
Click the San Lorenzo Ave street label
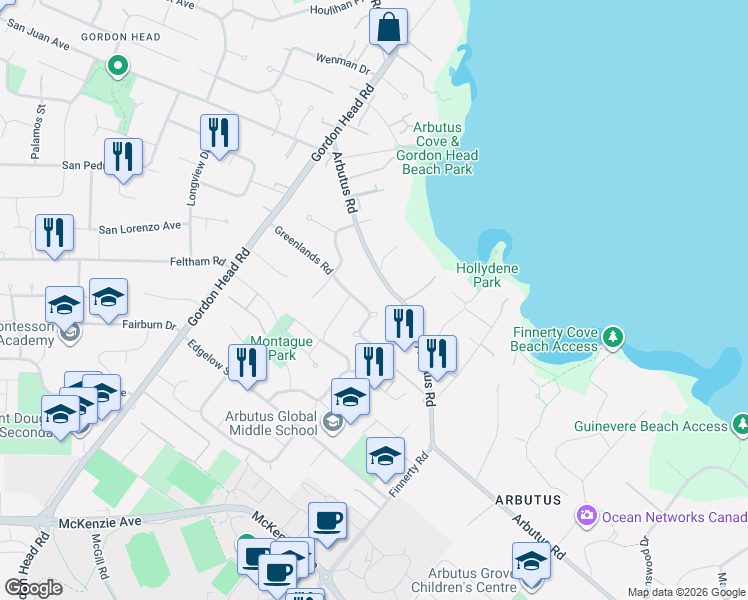pyautogui.click(x=140, y=228)
